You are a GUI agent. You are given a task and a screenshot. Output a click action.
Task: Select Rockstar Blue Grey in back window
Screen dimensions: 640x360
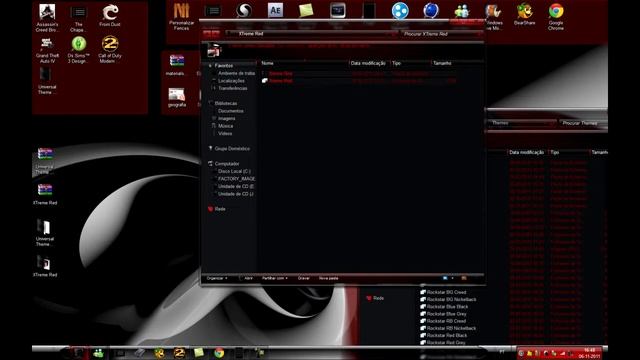pyautogui.click(x=447, y=314)
